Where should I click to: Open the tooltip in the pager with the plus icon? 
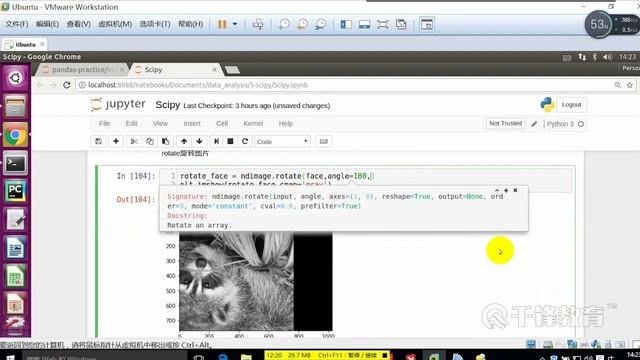click(x=506, y=190)
